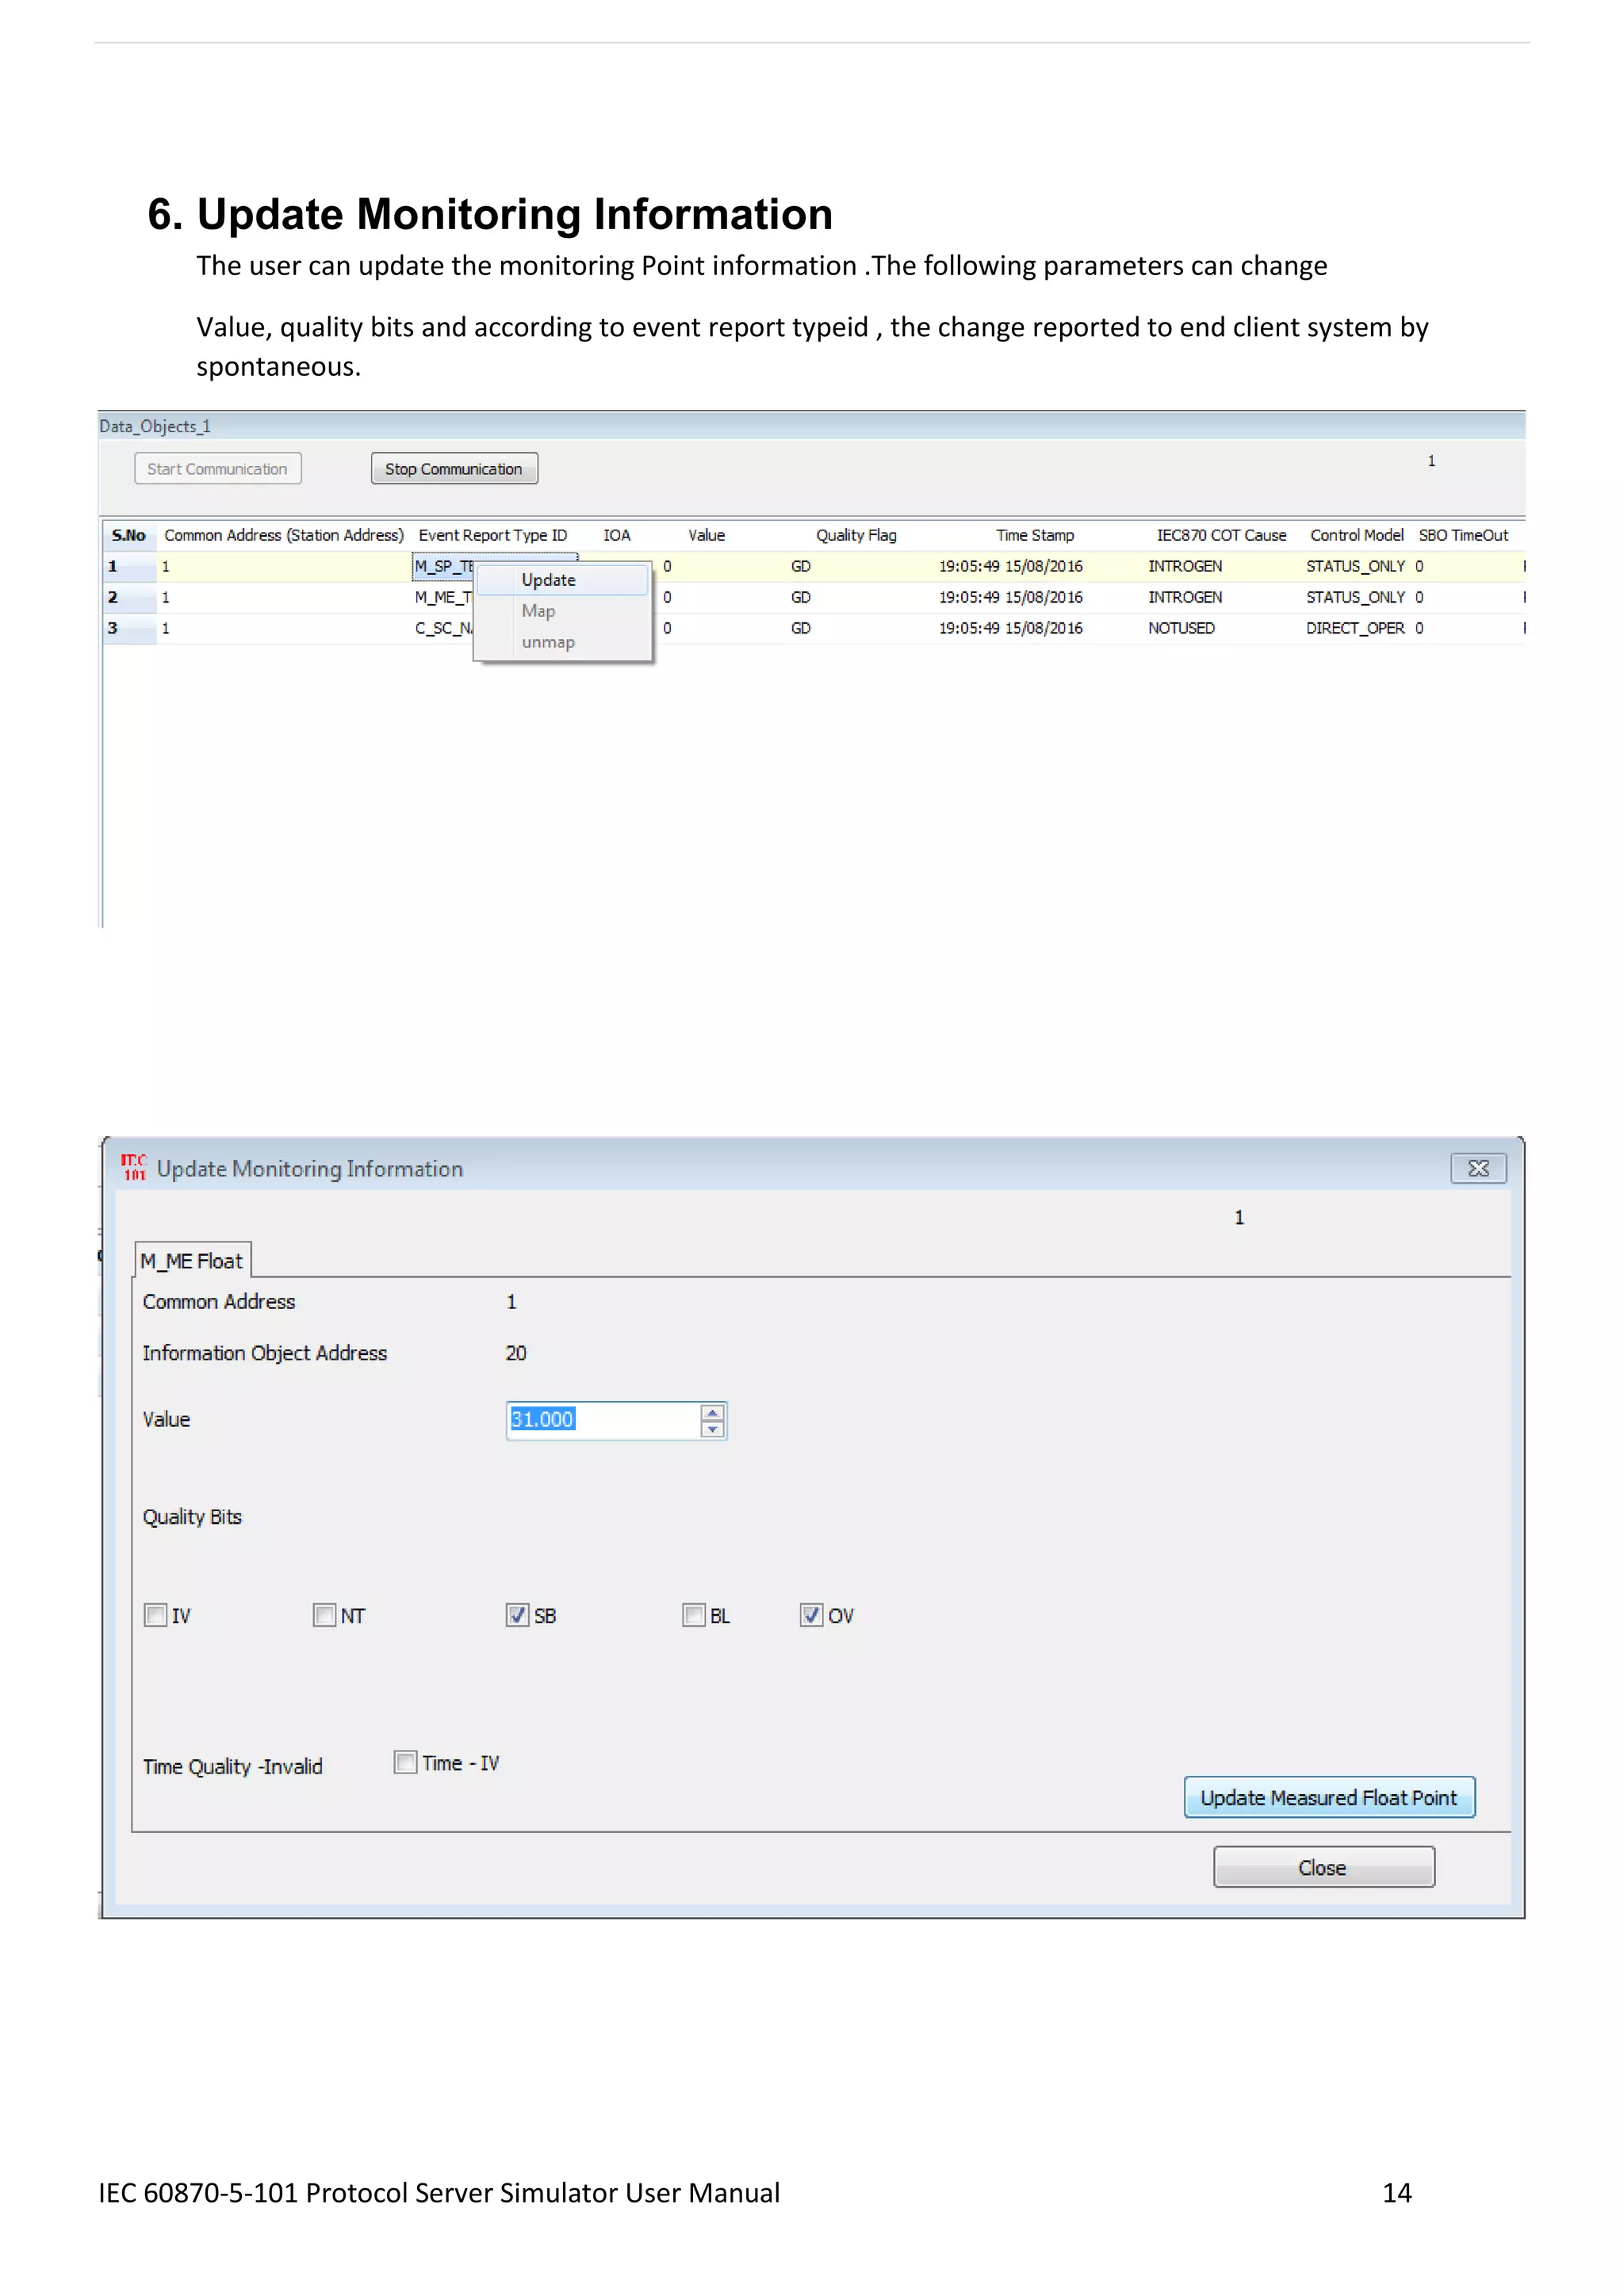Click row 2 number header

(x=130, y=597)
